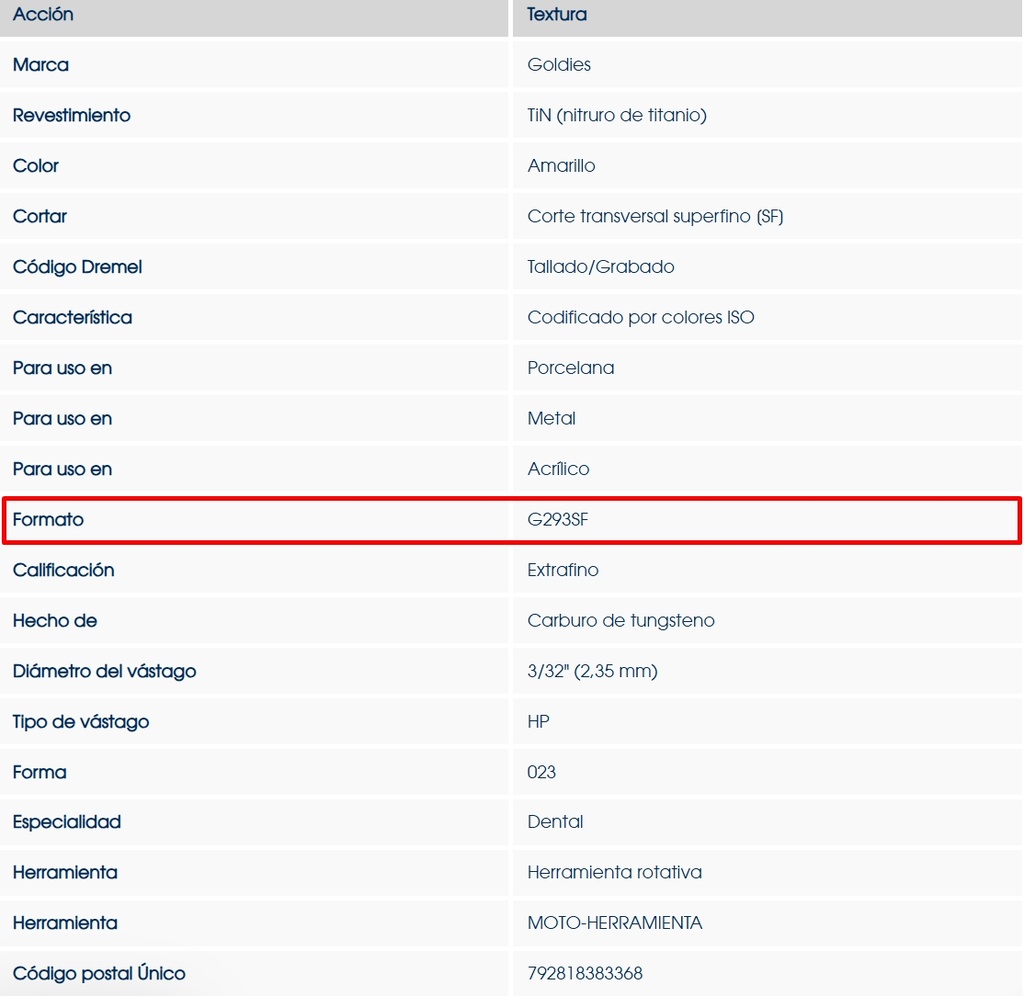This screenshot has height=996, width=1024.
Task: Select the Revestimiento label
Action: point(71,115)
